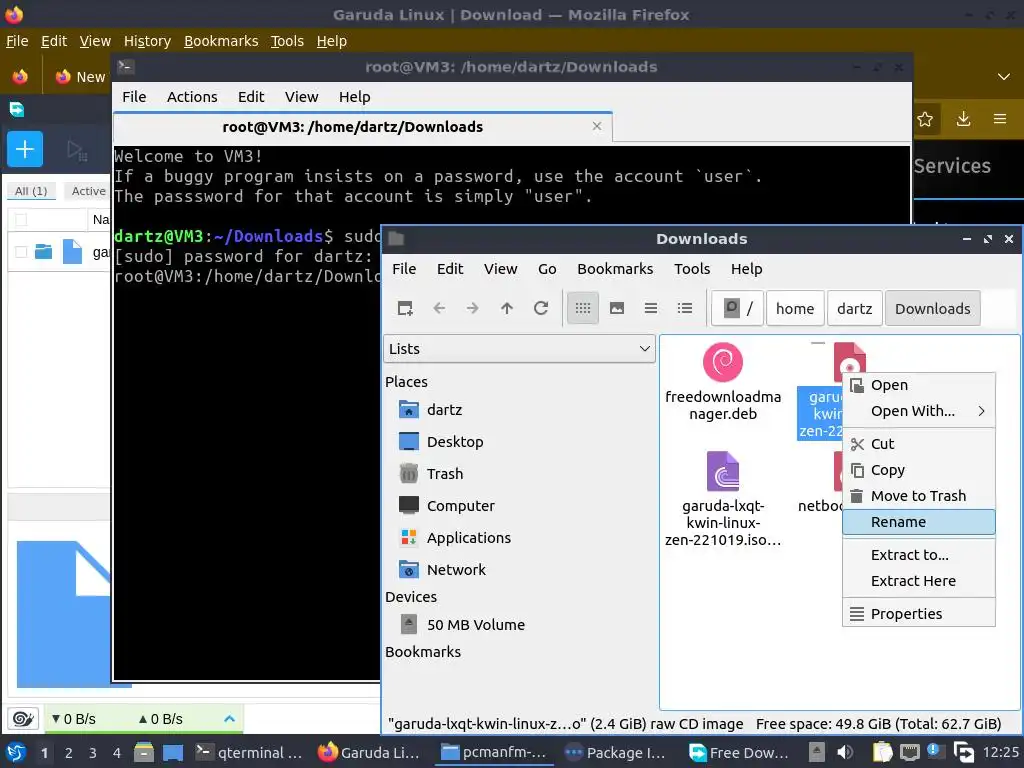Toggle the checkbox of the download row
Screen dimensions: 1024x768
[x=21, y=252]
